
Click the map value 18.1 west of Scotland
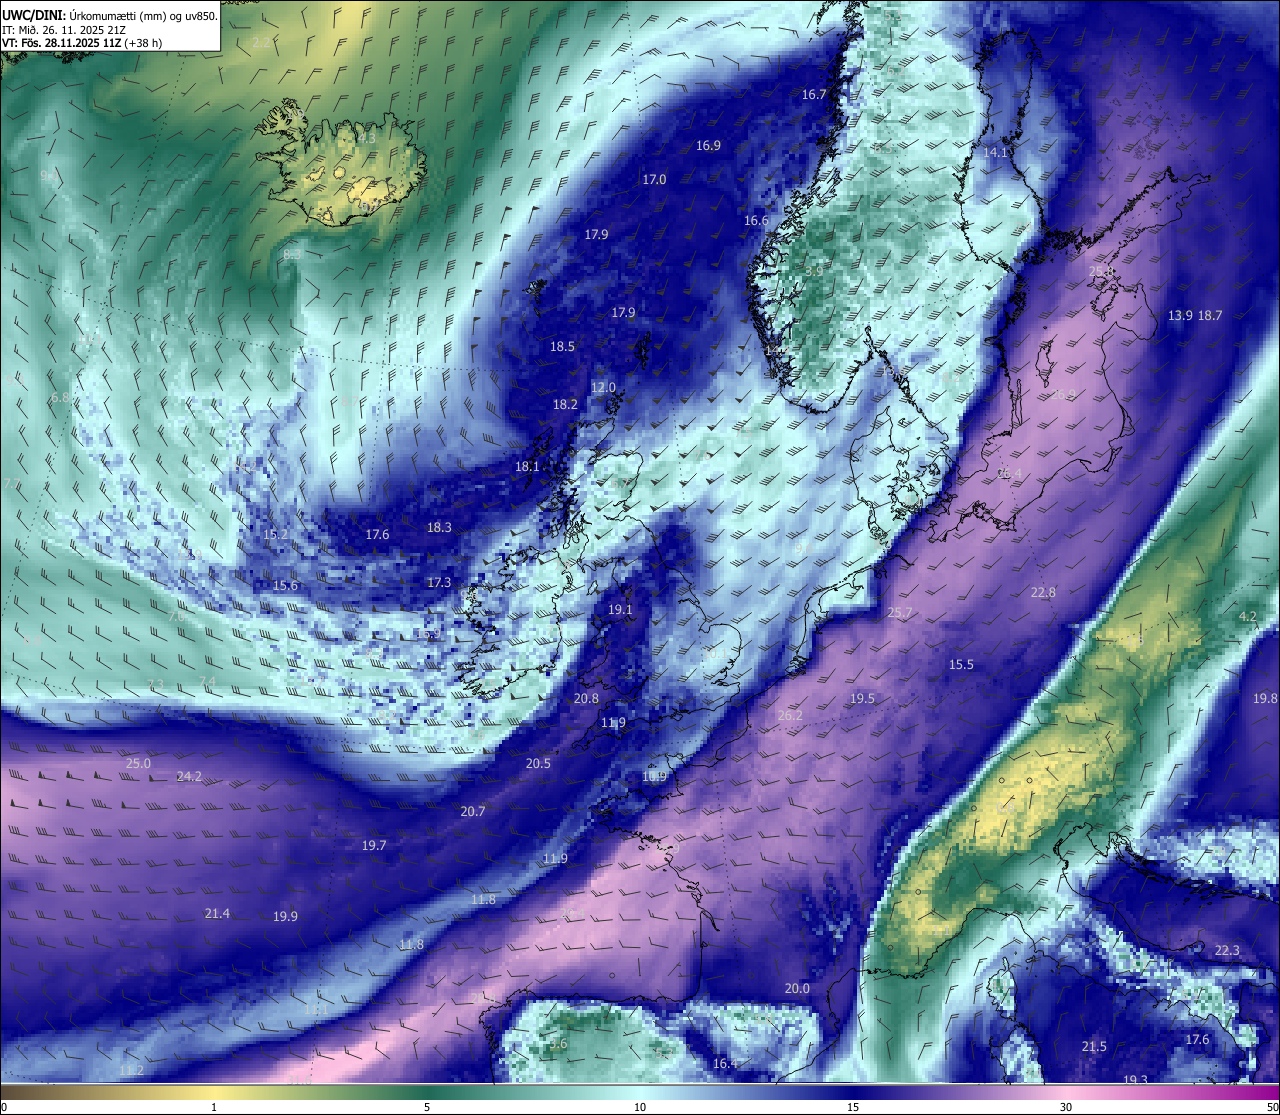(527, 467)
